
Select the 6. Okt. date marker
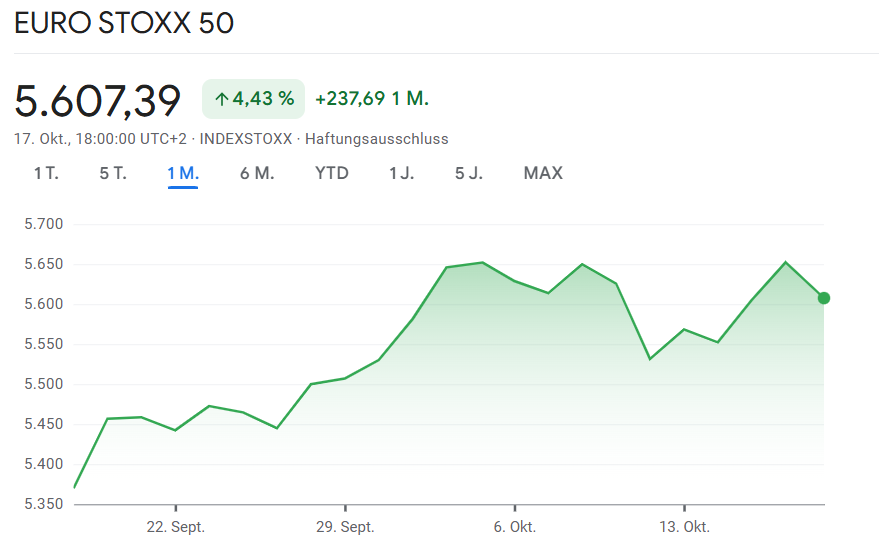tap(514, 526)
